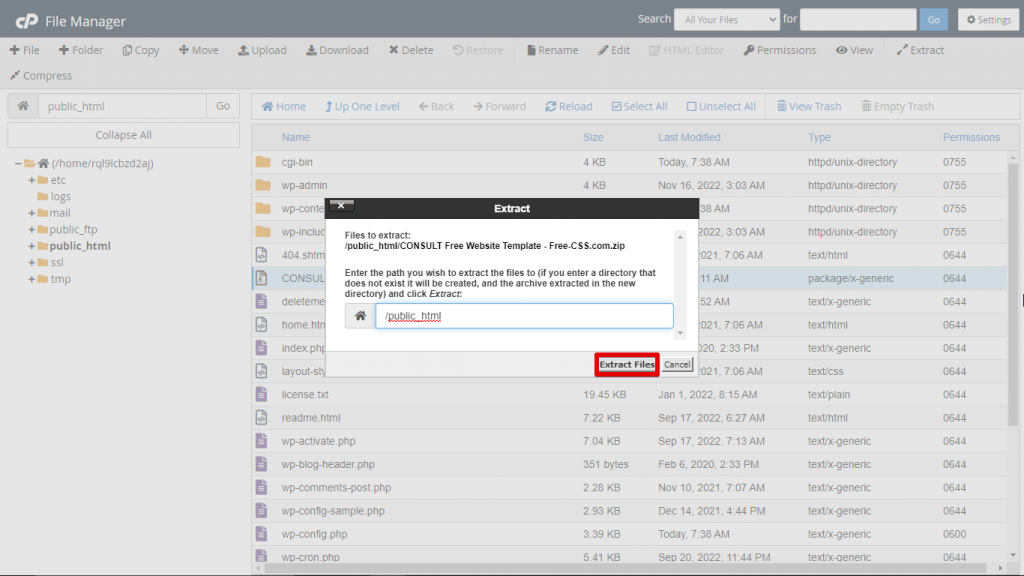The image size is (1024, 576).
Task: Select the Upload tool
Action: point(262,49)
